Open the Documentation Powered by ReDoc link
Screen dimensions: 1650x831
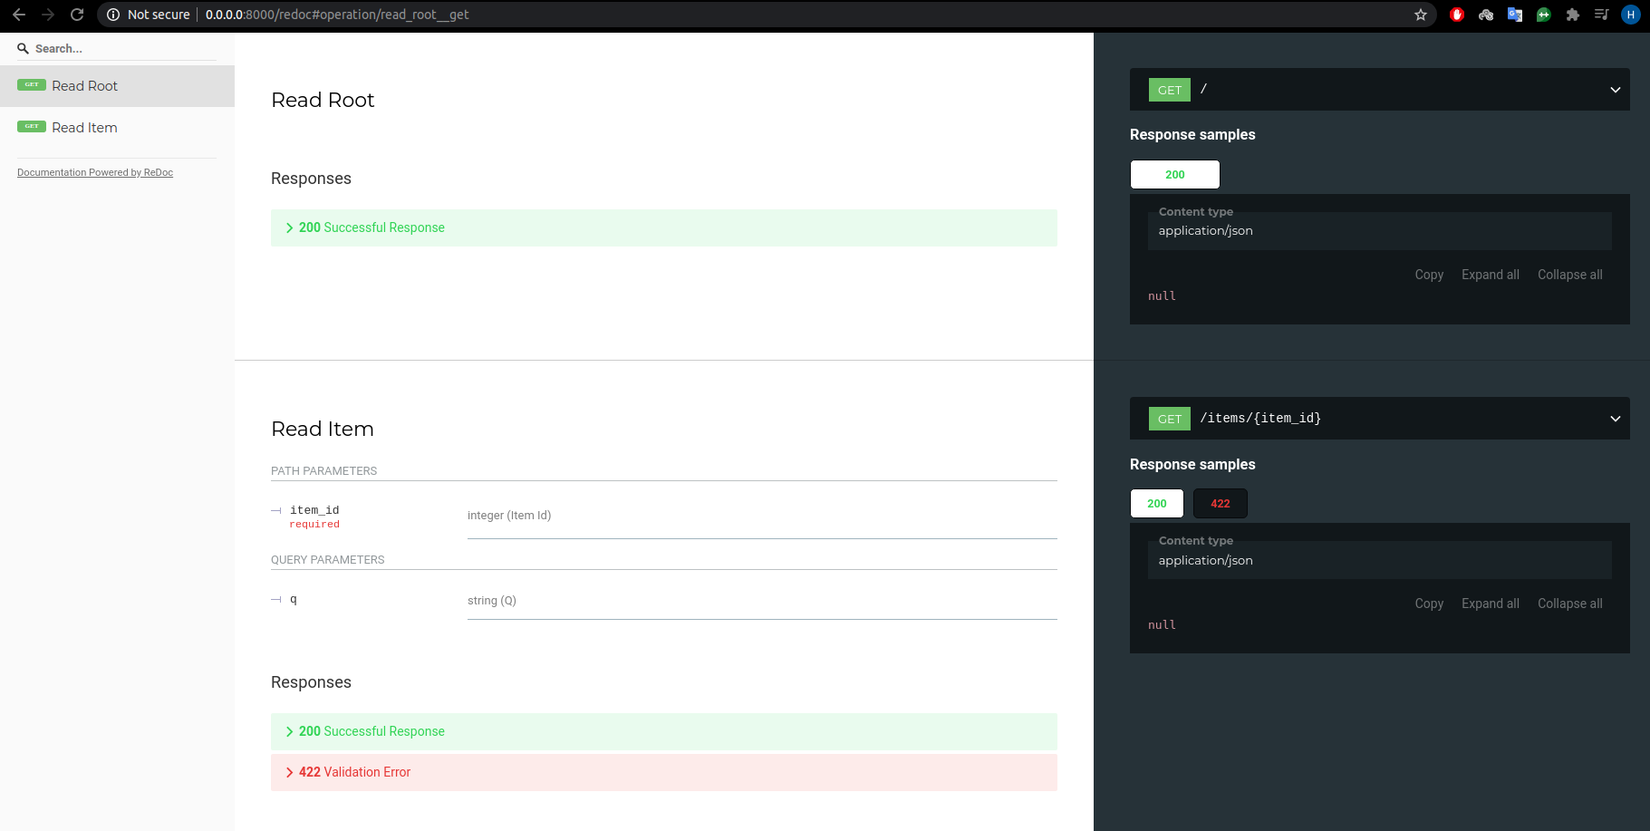[x=95, y=173]
